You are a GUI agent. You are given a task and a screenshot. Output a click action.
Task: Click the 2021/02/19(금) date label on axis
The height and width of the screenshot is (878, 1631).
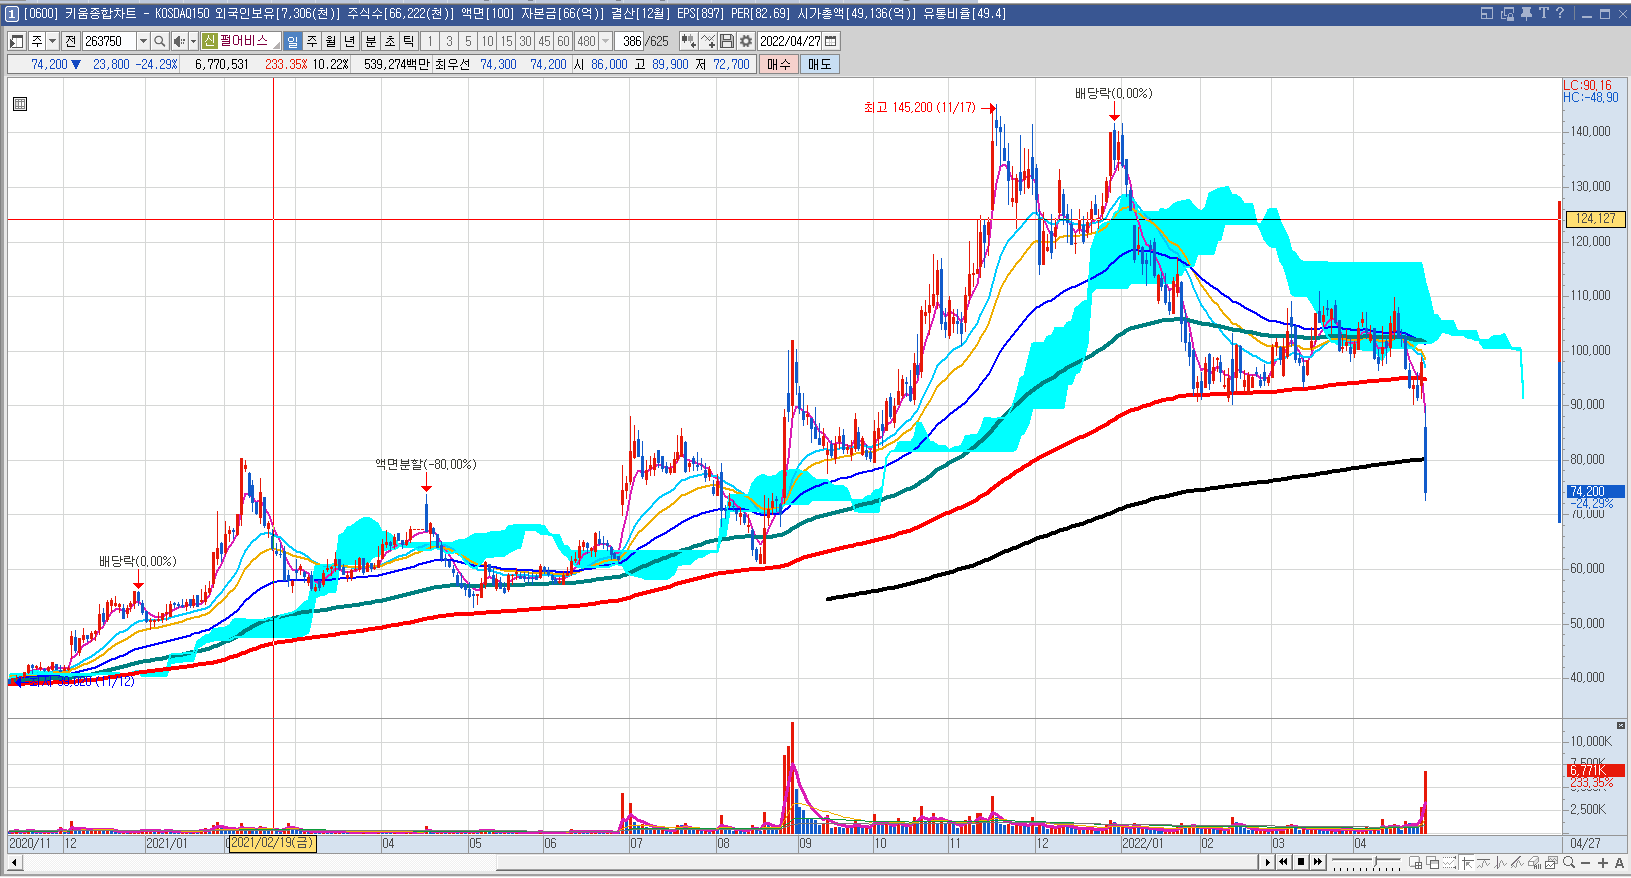click(x=272, y=843)
